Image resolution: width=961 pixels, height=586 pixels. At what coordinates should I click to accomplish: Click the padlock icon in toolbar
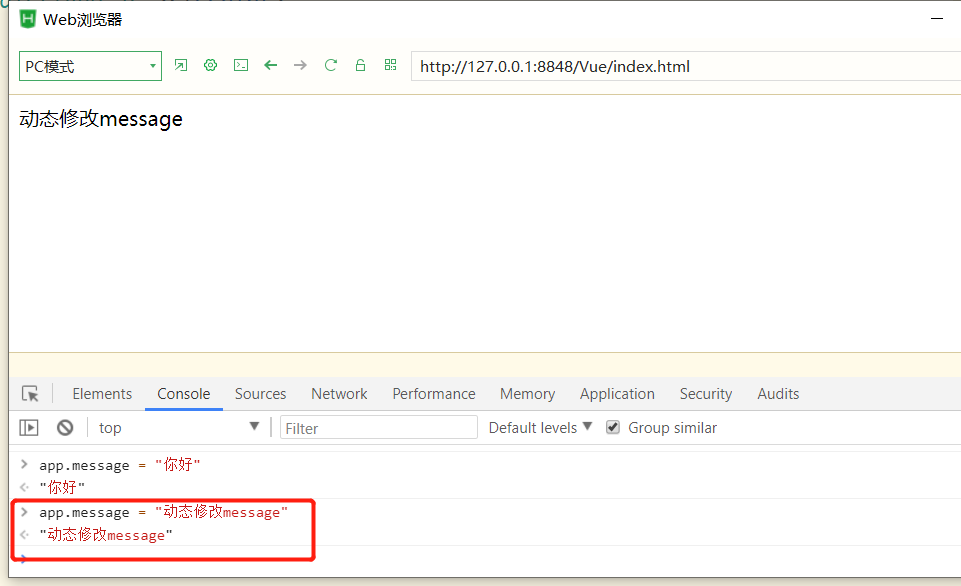[360, 66]
